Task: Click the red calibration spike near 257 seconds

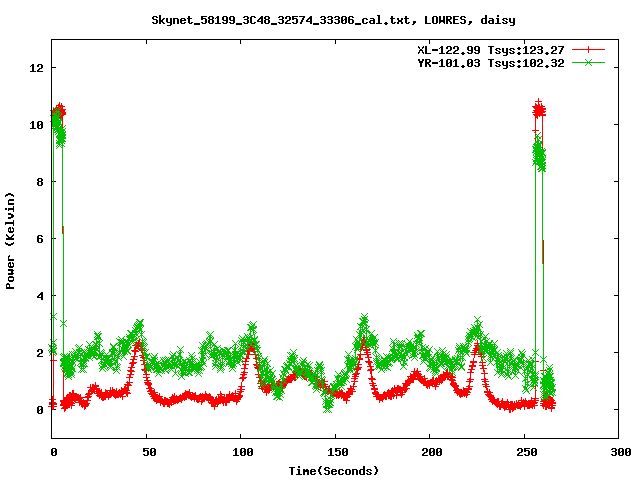Action: click(x=539, y=110)
